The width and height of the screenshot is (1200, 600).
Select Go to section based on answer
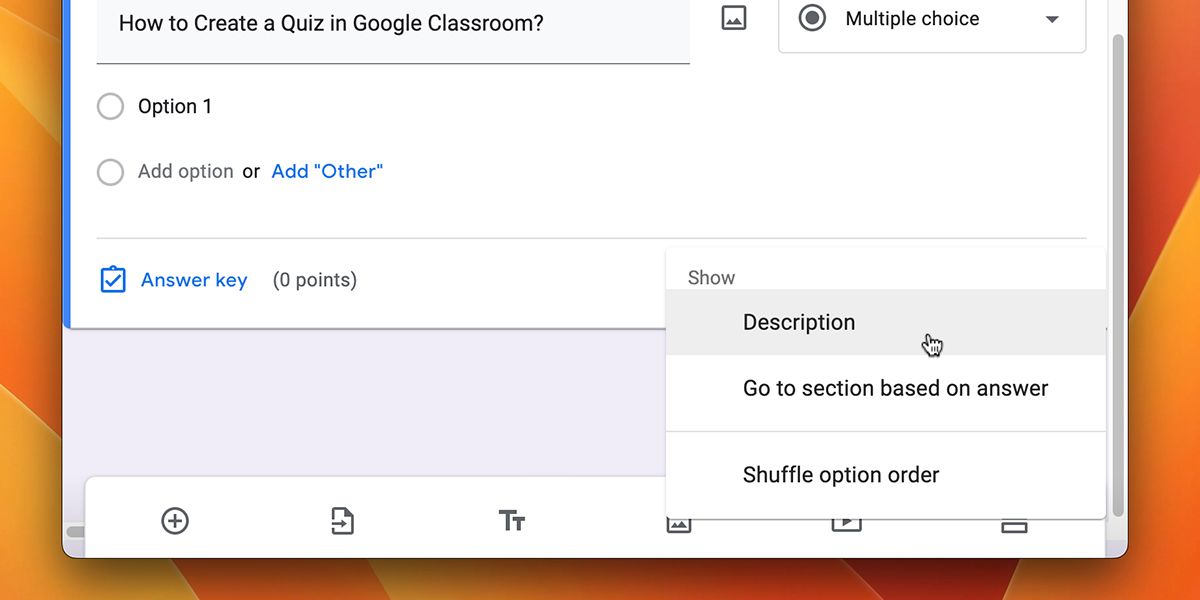click(x=895, y=389)
